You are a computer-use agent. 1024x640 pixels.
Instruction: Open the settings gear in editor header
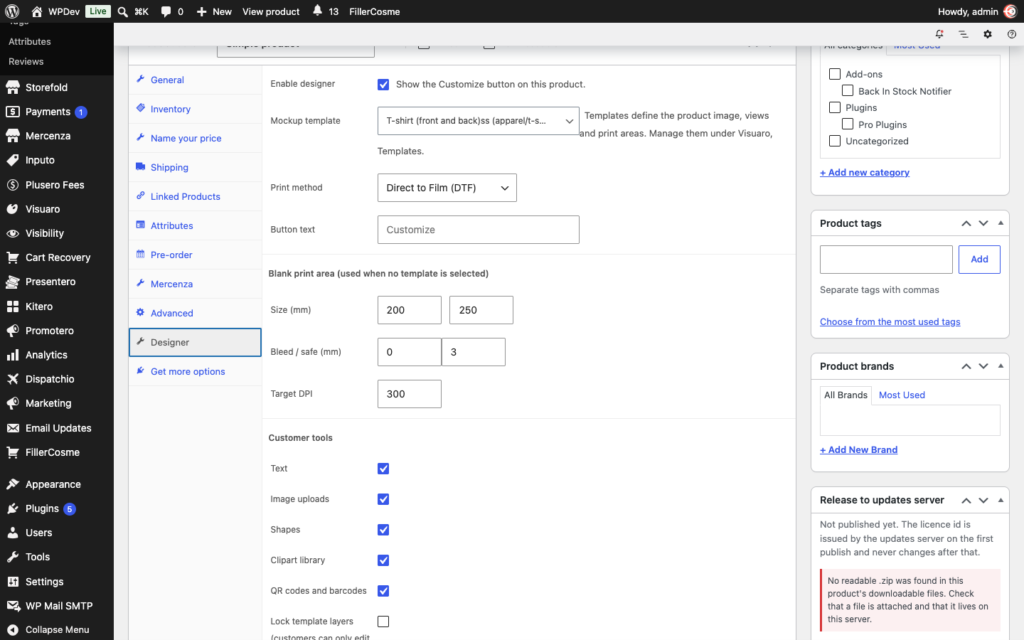[x=987, y=34]
